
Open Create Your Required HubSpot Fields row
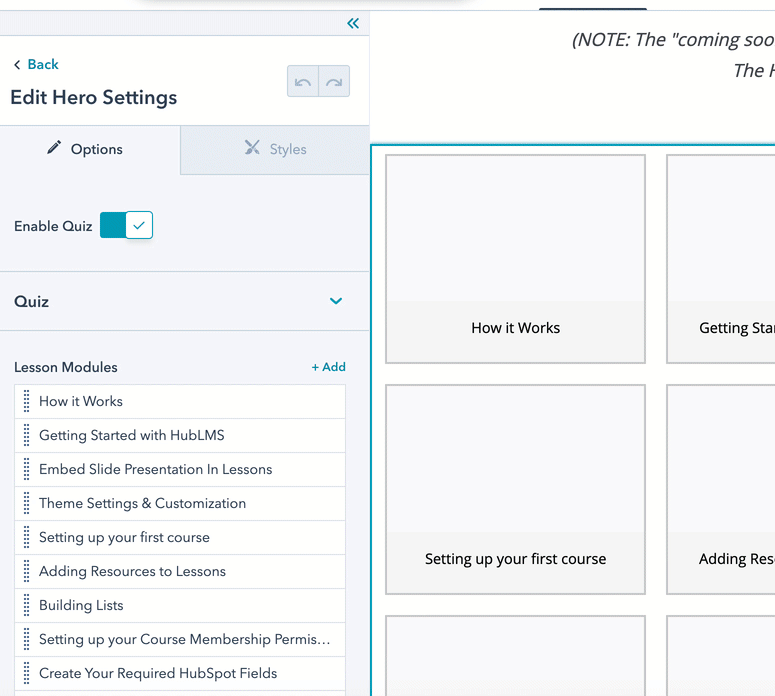point(180,673)
